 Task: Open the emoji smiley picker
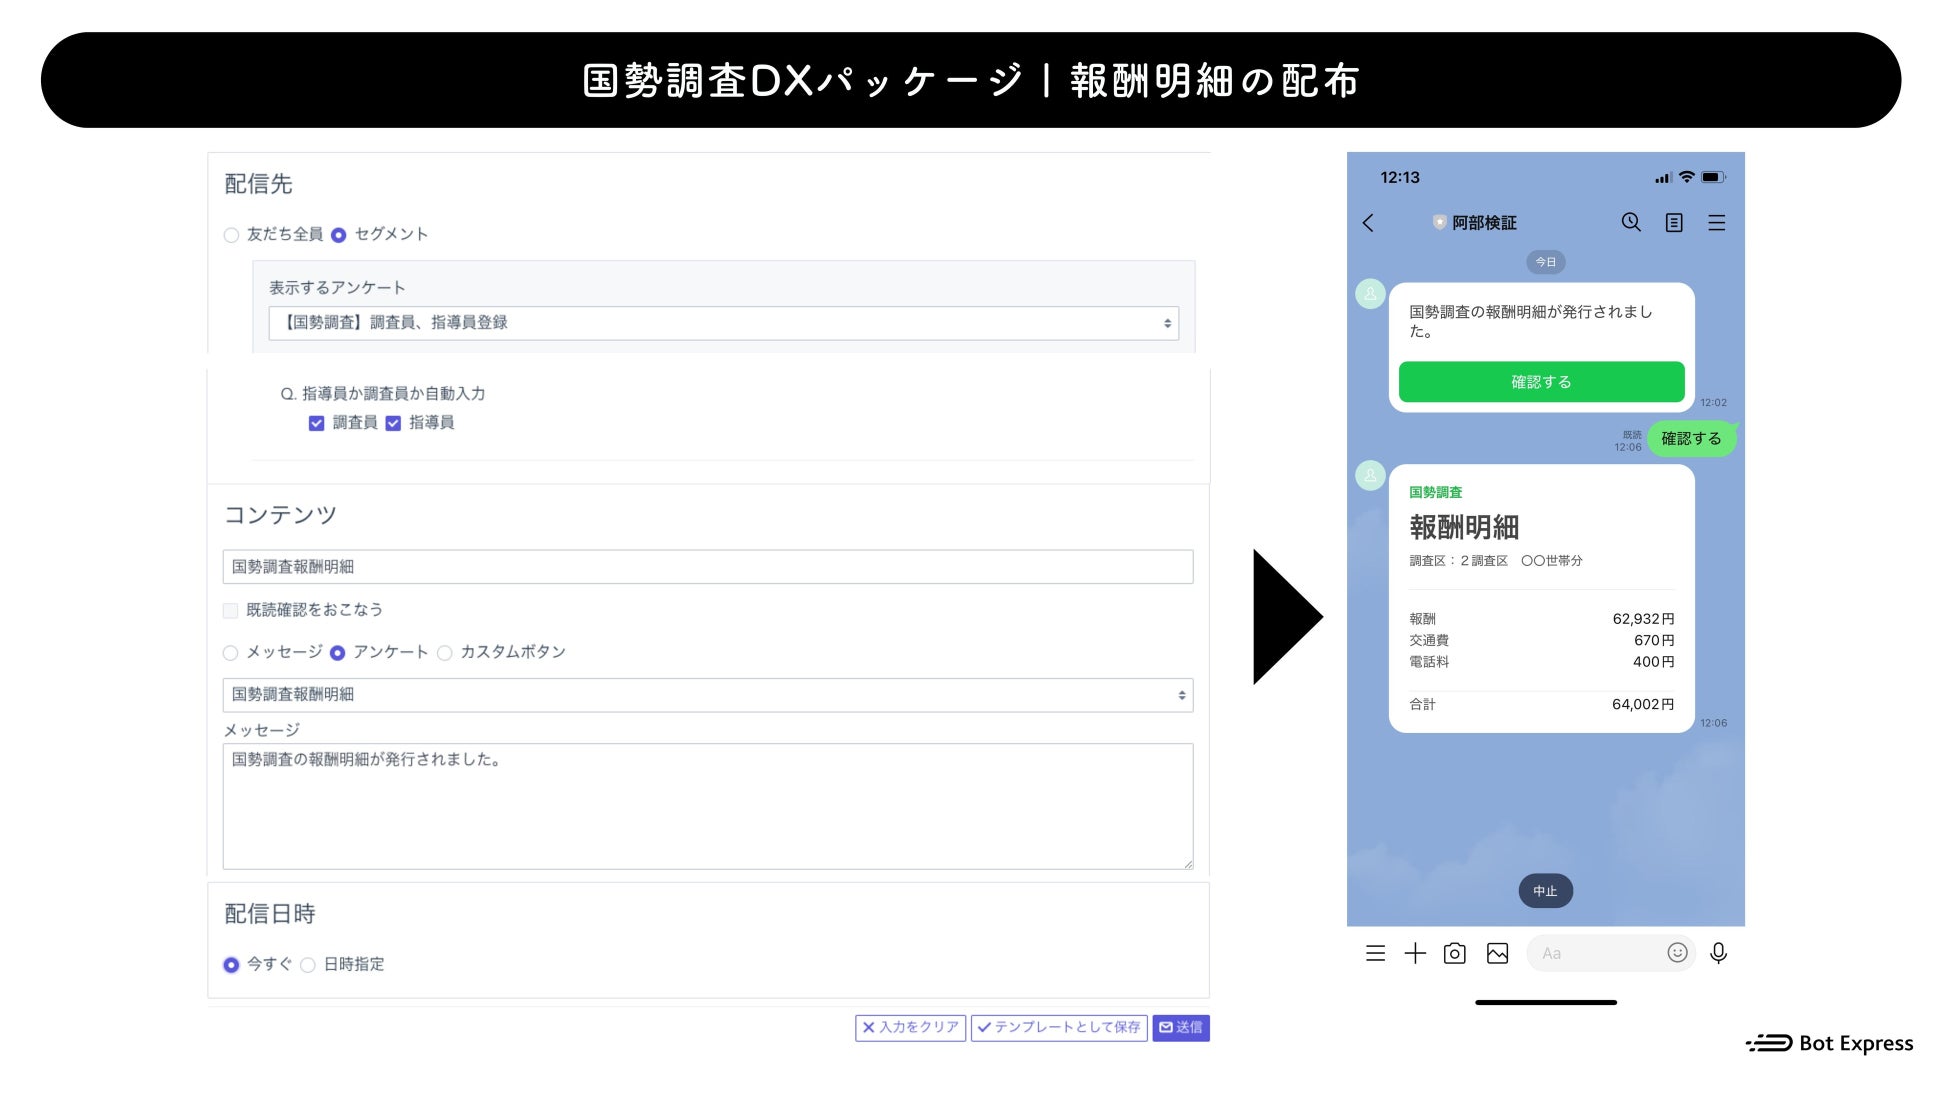tap(1677, 953)
